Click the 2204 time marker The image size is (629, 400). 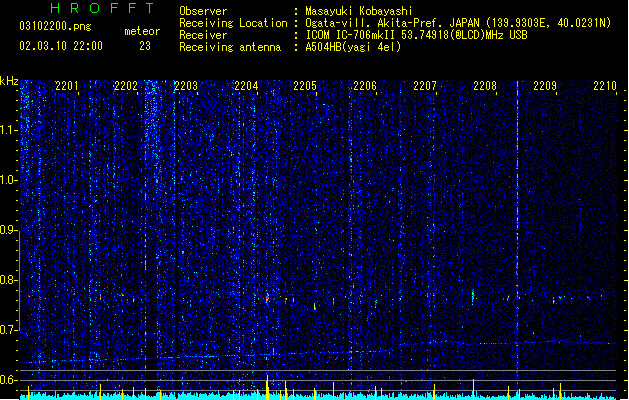pos(246,86)
